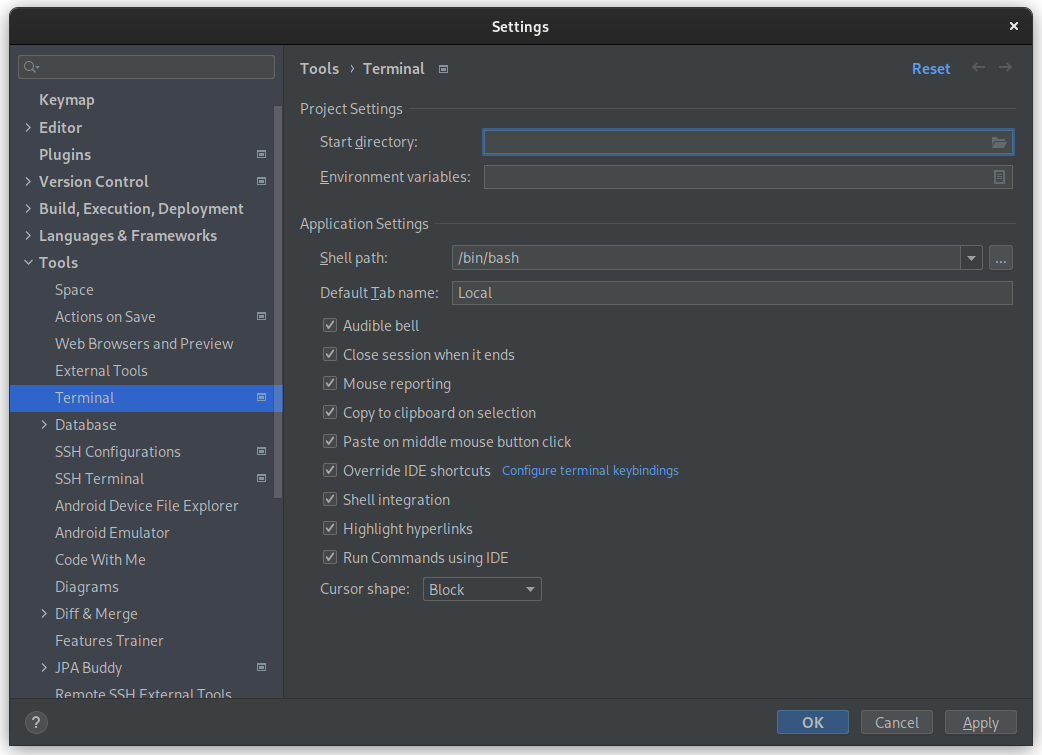Open Configure terminal keybindings link
Viewport: 1042px width, 755px height.
click(x=590, y=471)
